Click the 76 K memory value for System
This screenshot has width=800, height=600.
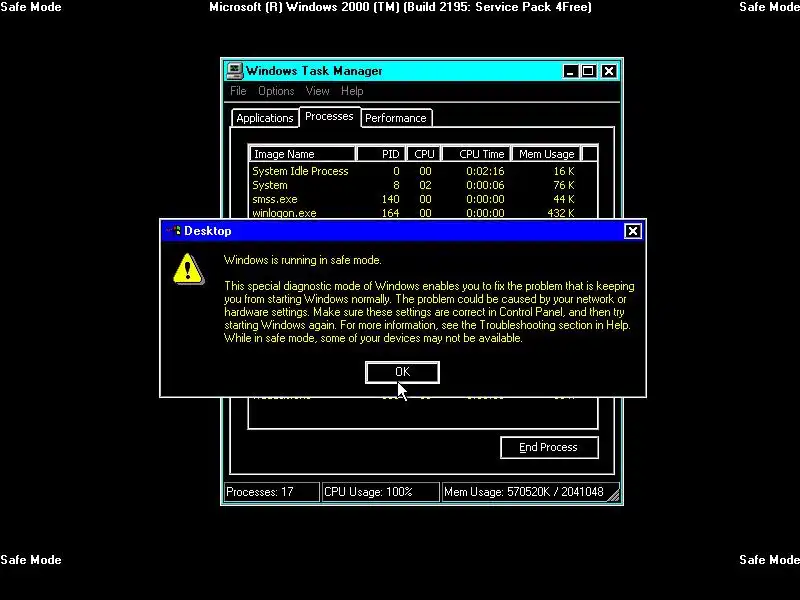coord(564,185)
